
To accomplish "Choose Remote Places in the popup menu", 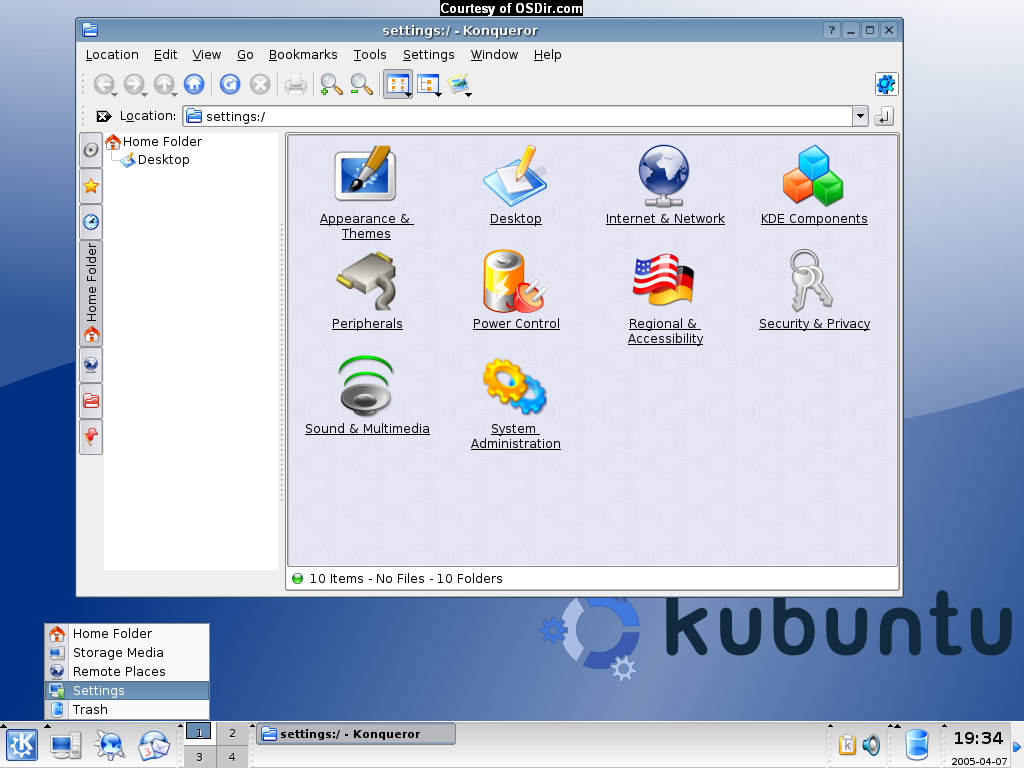I will click(x=127, y=671).
